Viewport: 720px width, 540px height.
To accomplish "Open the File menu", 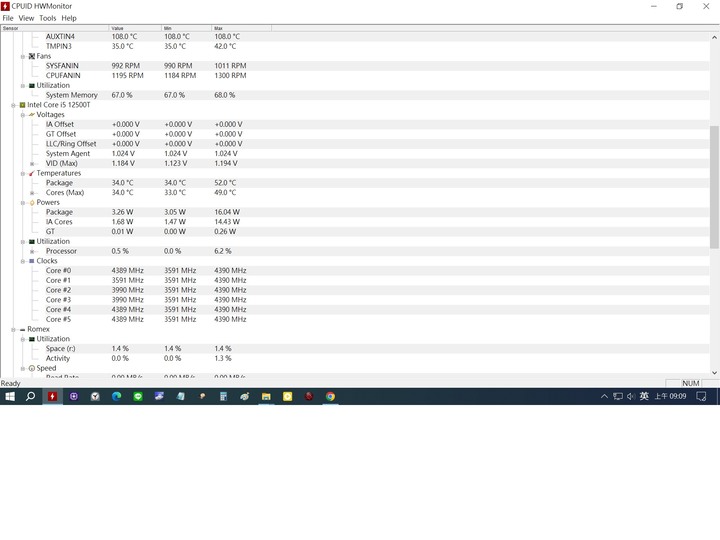I will (8, 18).
